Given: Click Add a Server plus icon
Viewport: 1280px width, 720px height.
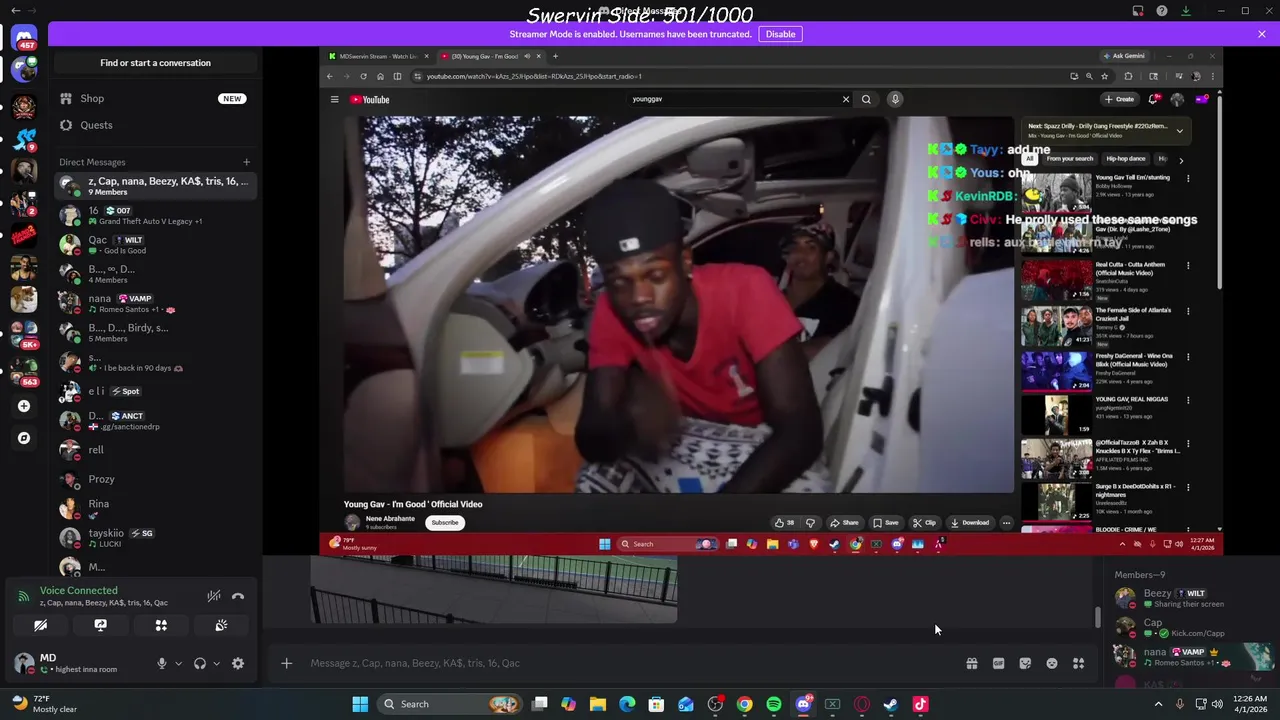Looking at the screenshot, I should click(x=24, y=406).
